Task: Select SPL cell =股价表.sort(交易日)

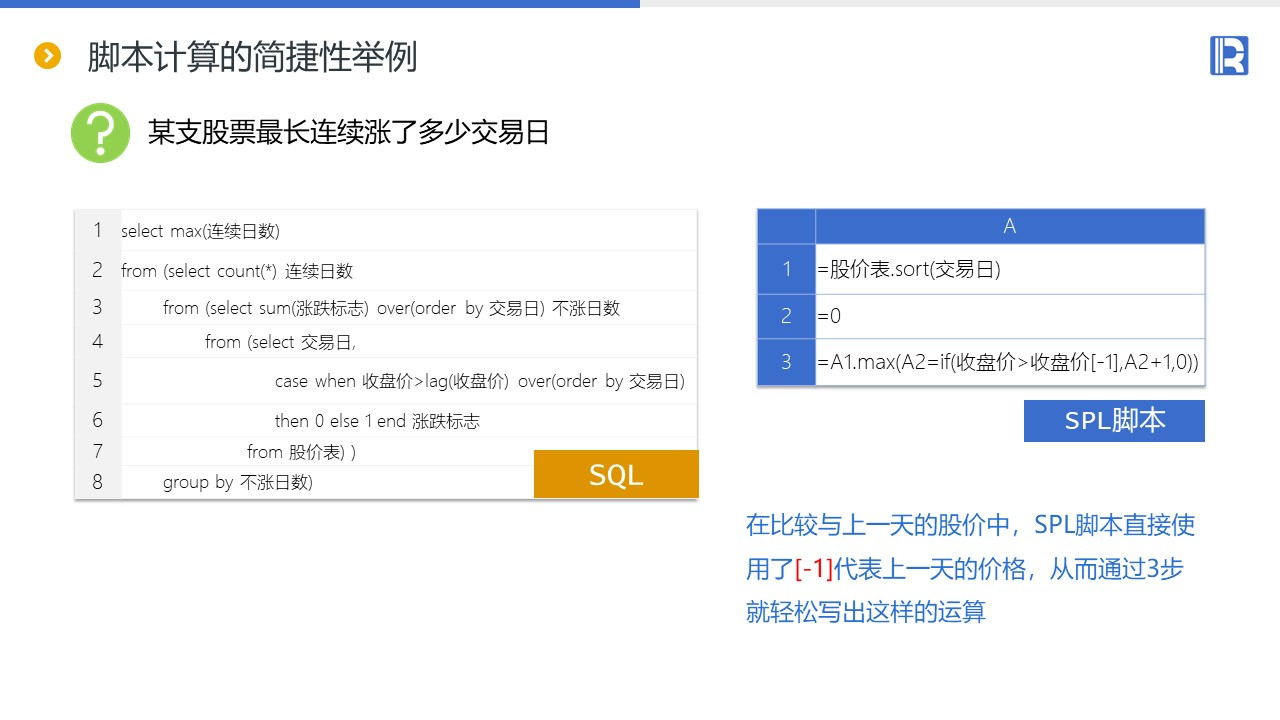Action: pos(1010,269)
